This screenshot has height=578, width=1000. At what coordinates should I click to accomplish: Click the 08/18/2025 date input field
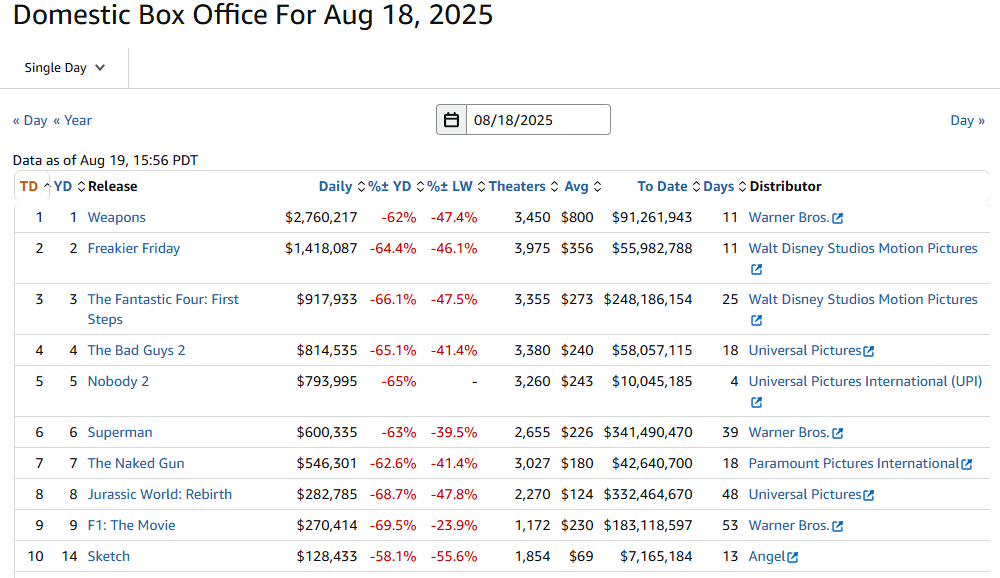tap(538, 120)
